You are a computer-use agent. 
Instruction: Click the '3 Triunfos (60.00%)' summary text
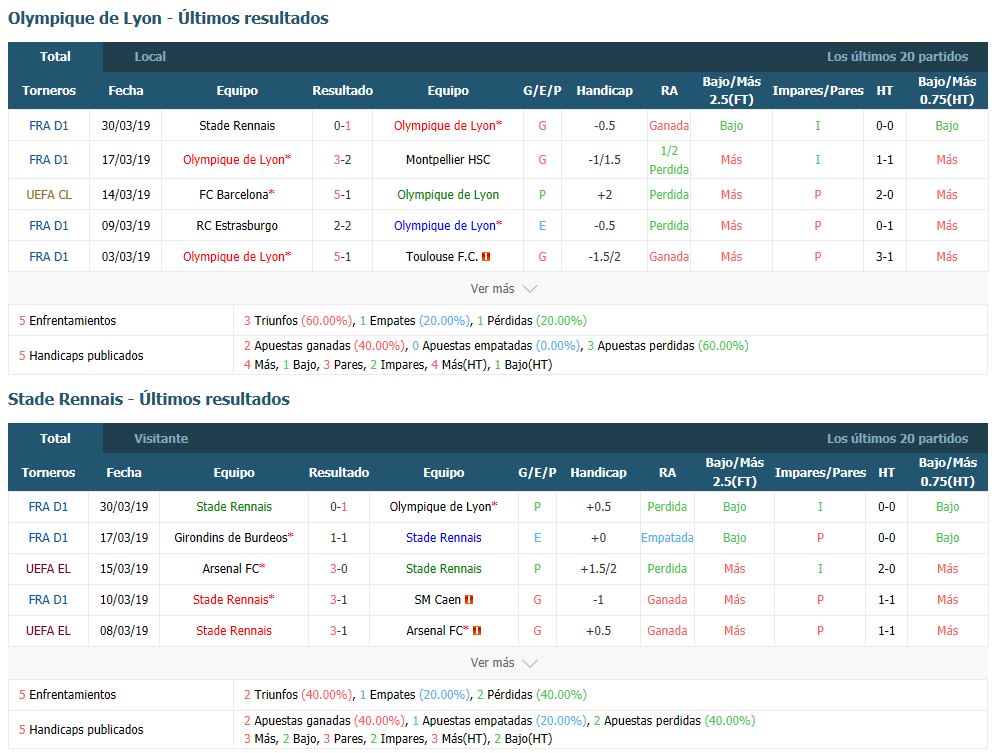(297, 321)
